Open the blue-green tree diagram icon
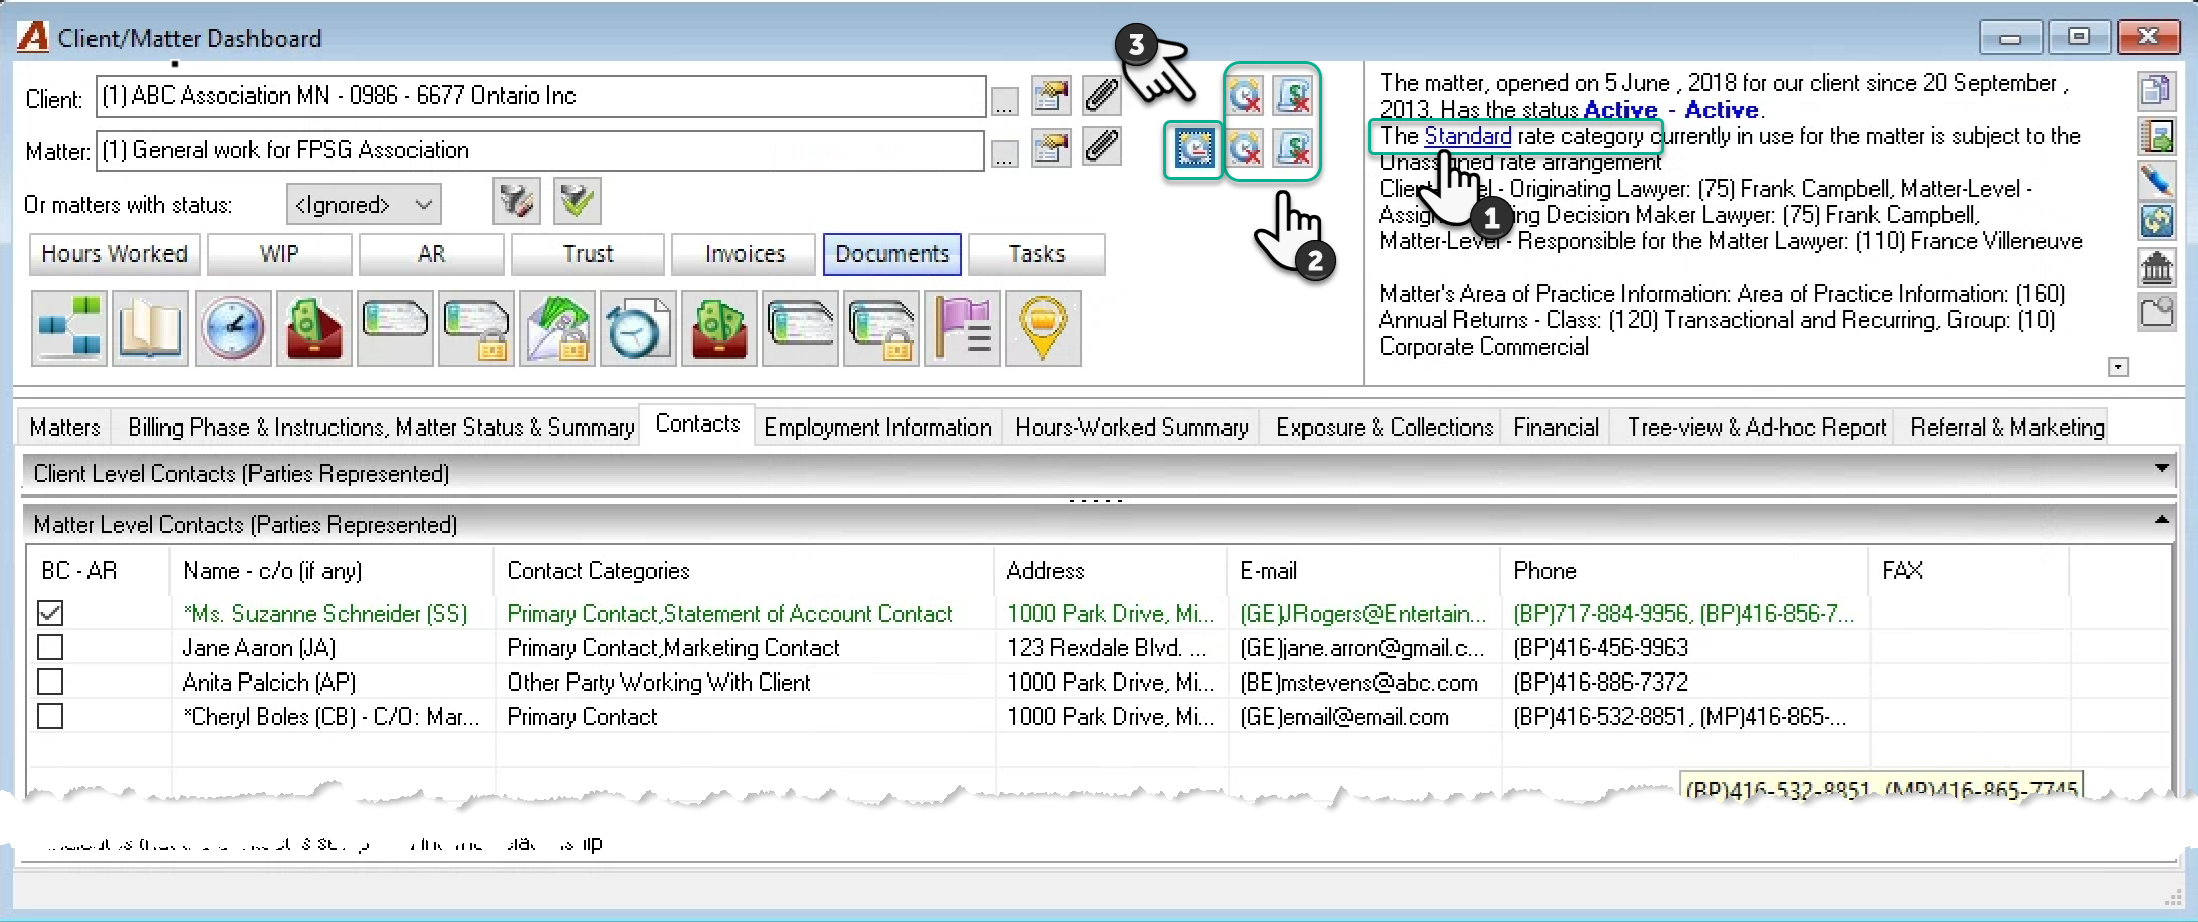2198x922 pixels. [x=69, y=328]
